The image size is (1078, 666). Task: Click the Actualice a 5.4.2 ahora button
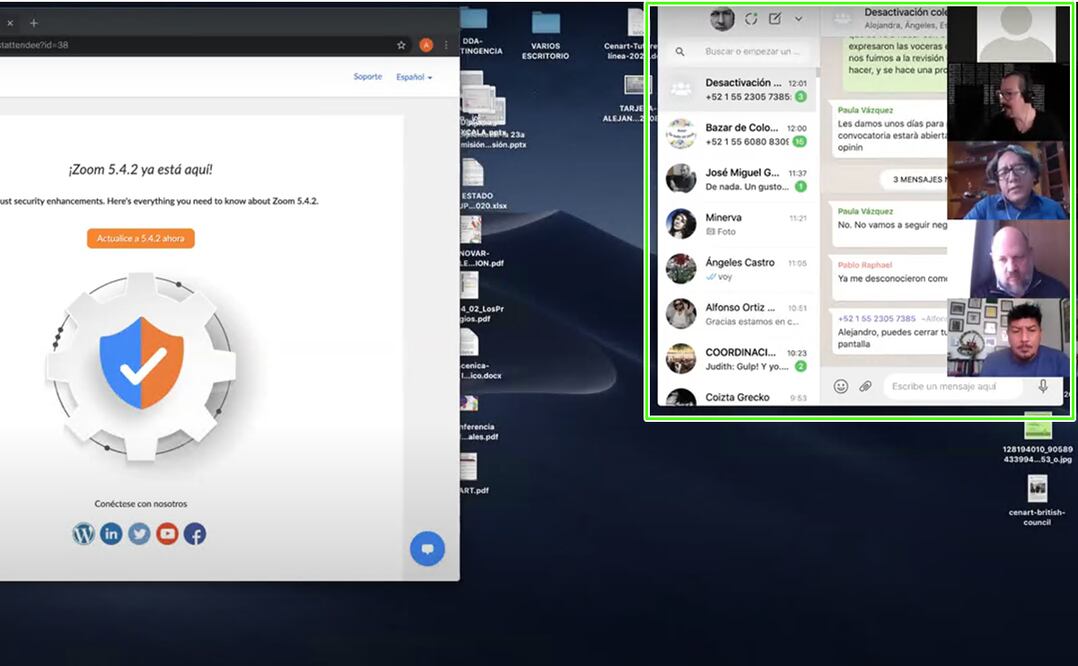pyautogui.click(x=140, y=238)
